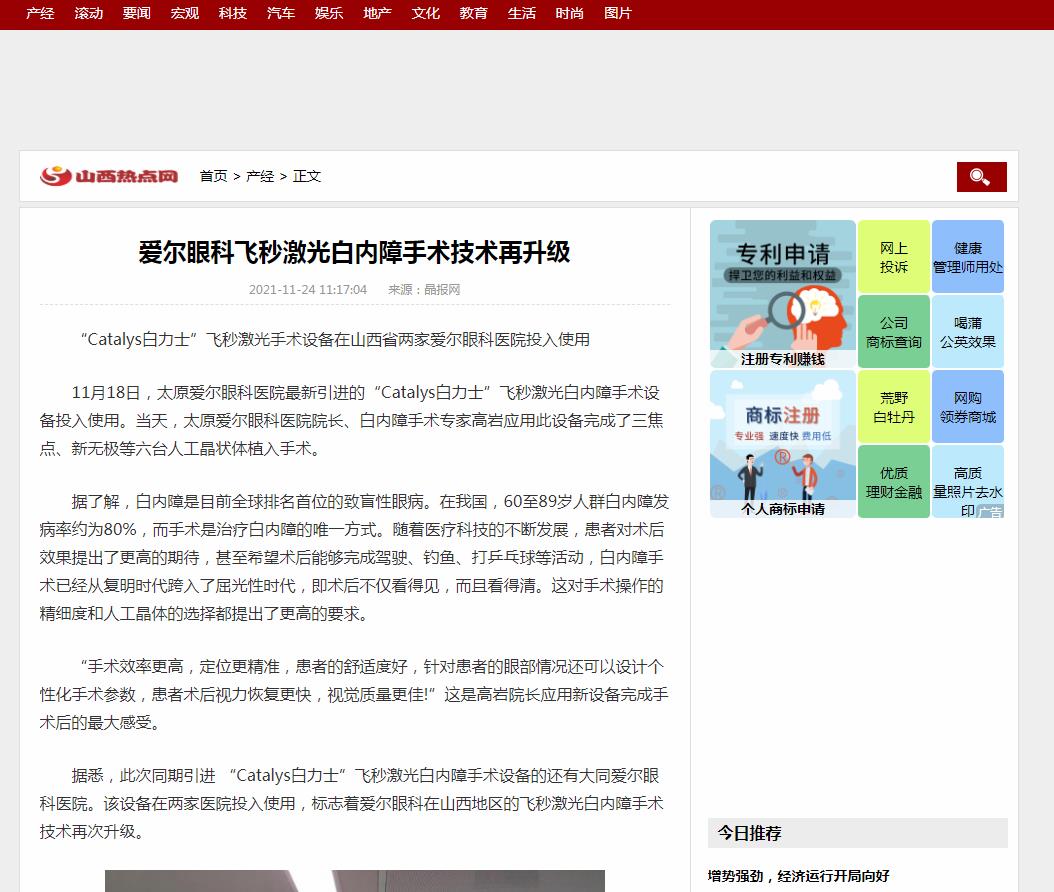Click the 广告 label on the ad block
The width and height of the screenshot is (1054, 892).
click(990, 512)
